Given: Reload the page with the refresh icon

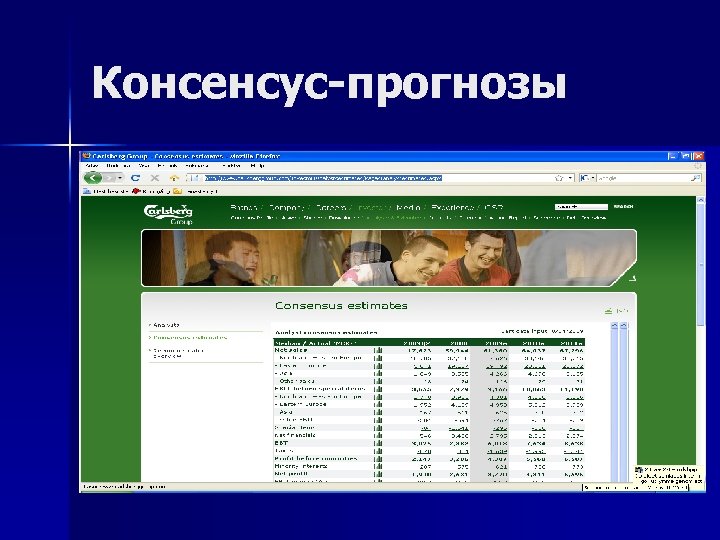Looking at the screenshot, I should [135, 178].
